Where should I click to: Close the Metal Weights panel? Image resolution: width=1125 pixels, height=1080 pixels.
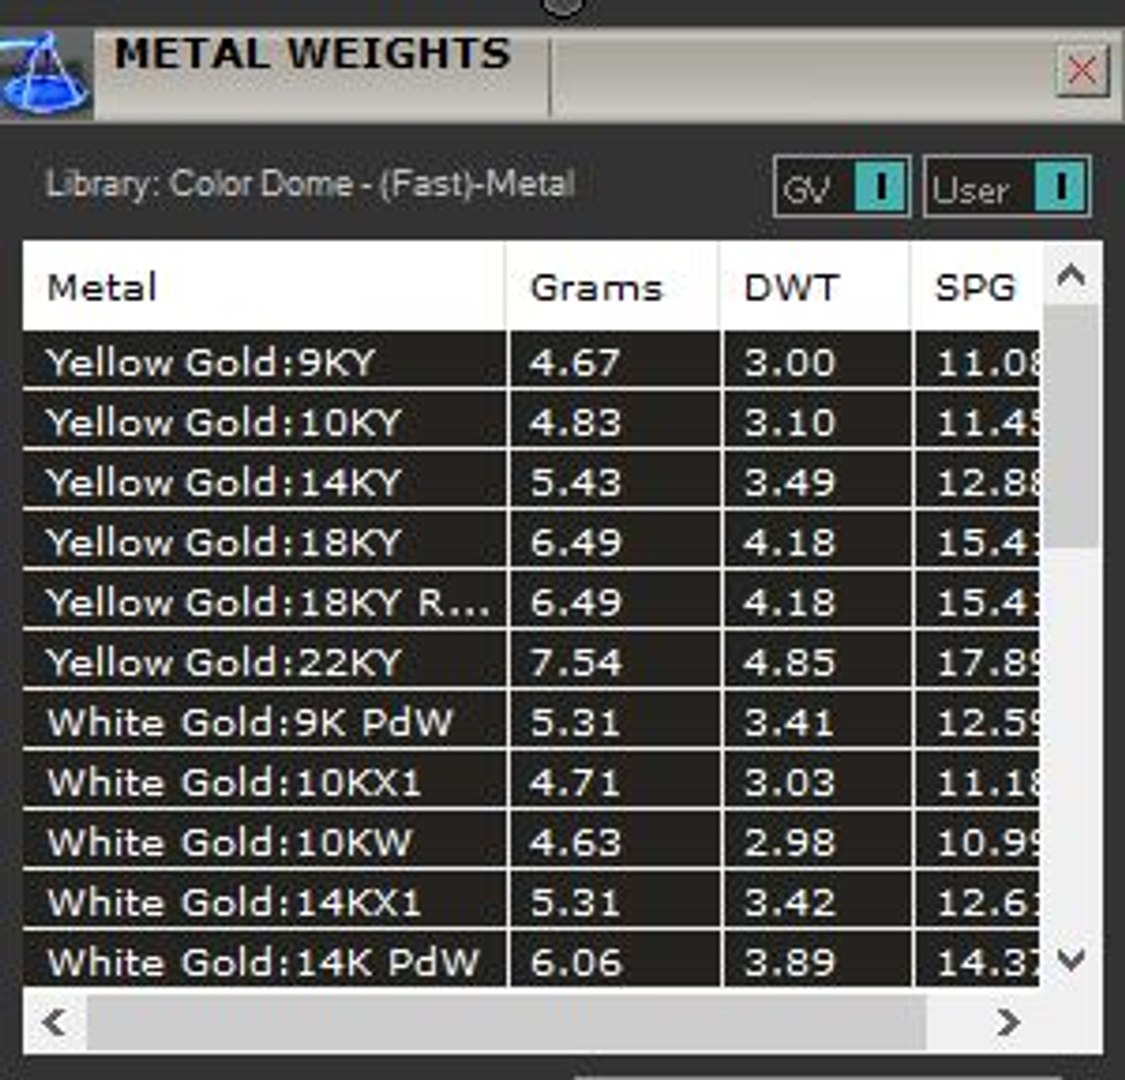coord(1082,71)
